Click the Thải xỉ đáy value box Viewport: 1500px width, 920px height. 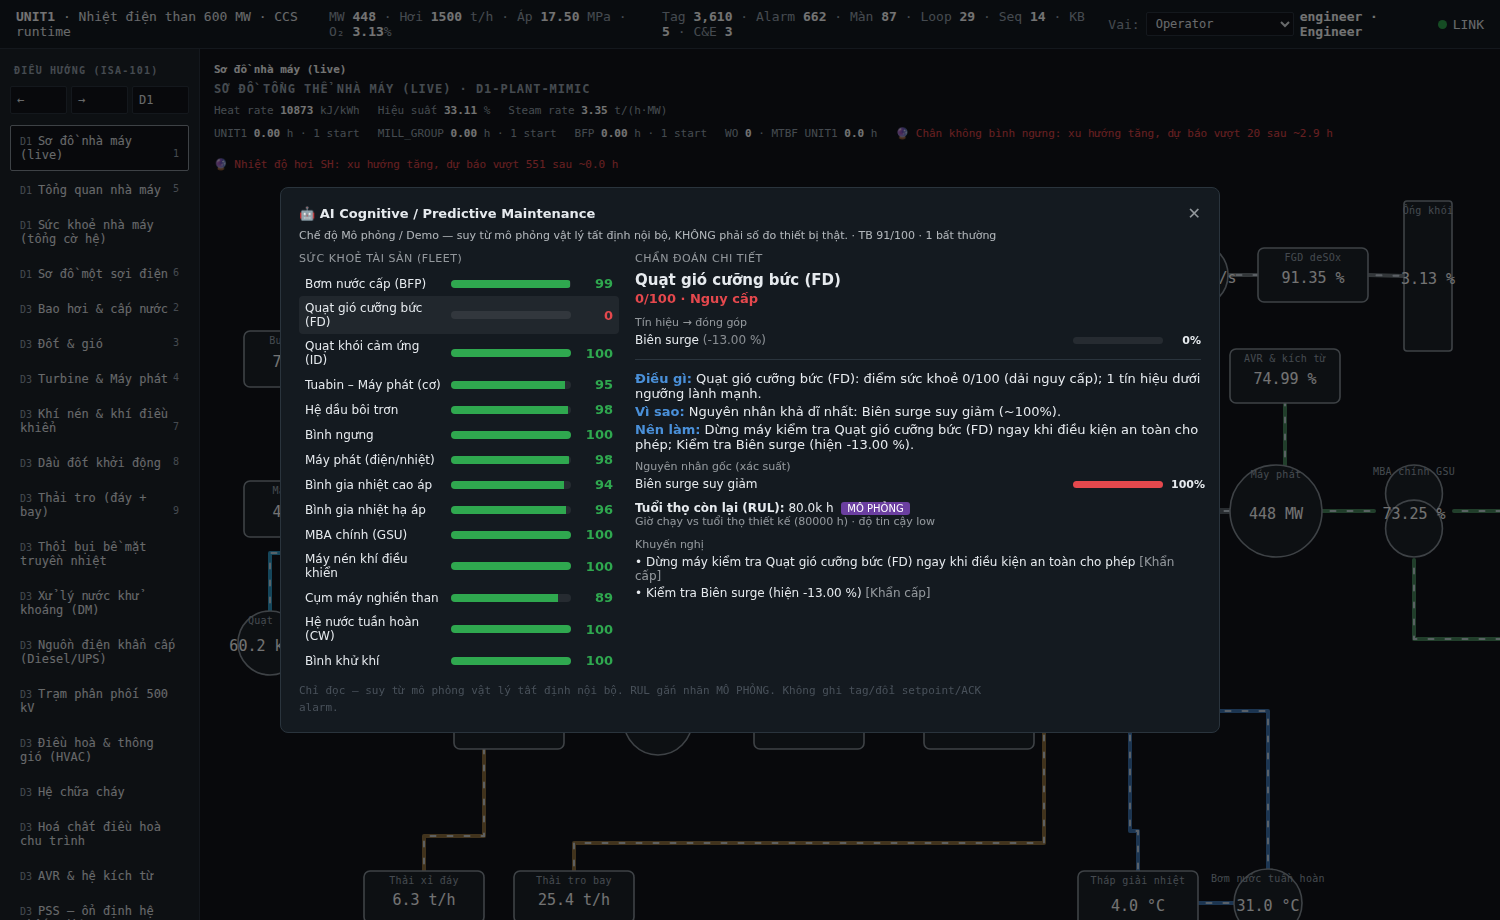pyautogui.click(x=424, y=895)
